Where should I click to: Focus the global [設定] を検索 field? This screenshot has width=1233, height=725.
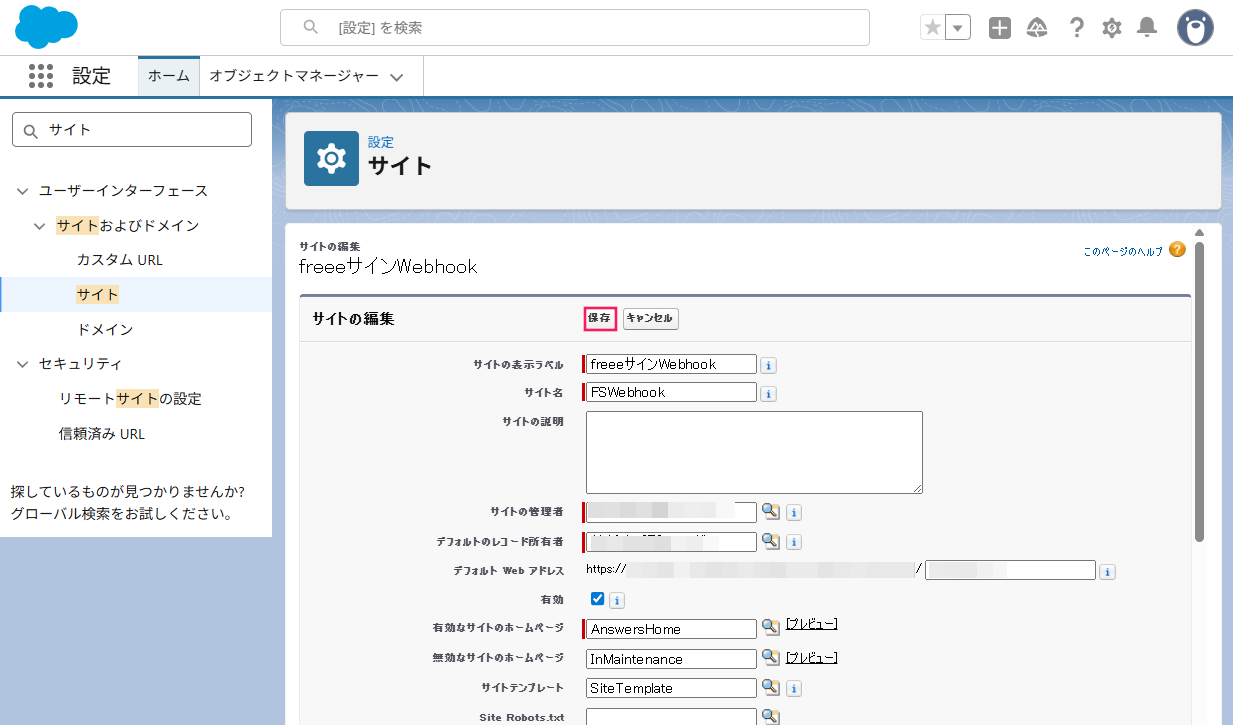coord(575,28)
